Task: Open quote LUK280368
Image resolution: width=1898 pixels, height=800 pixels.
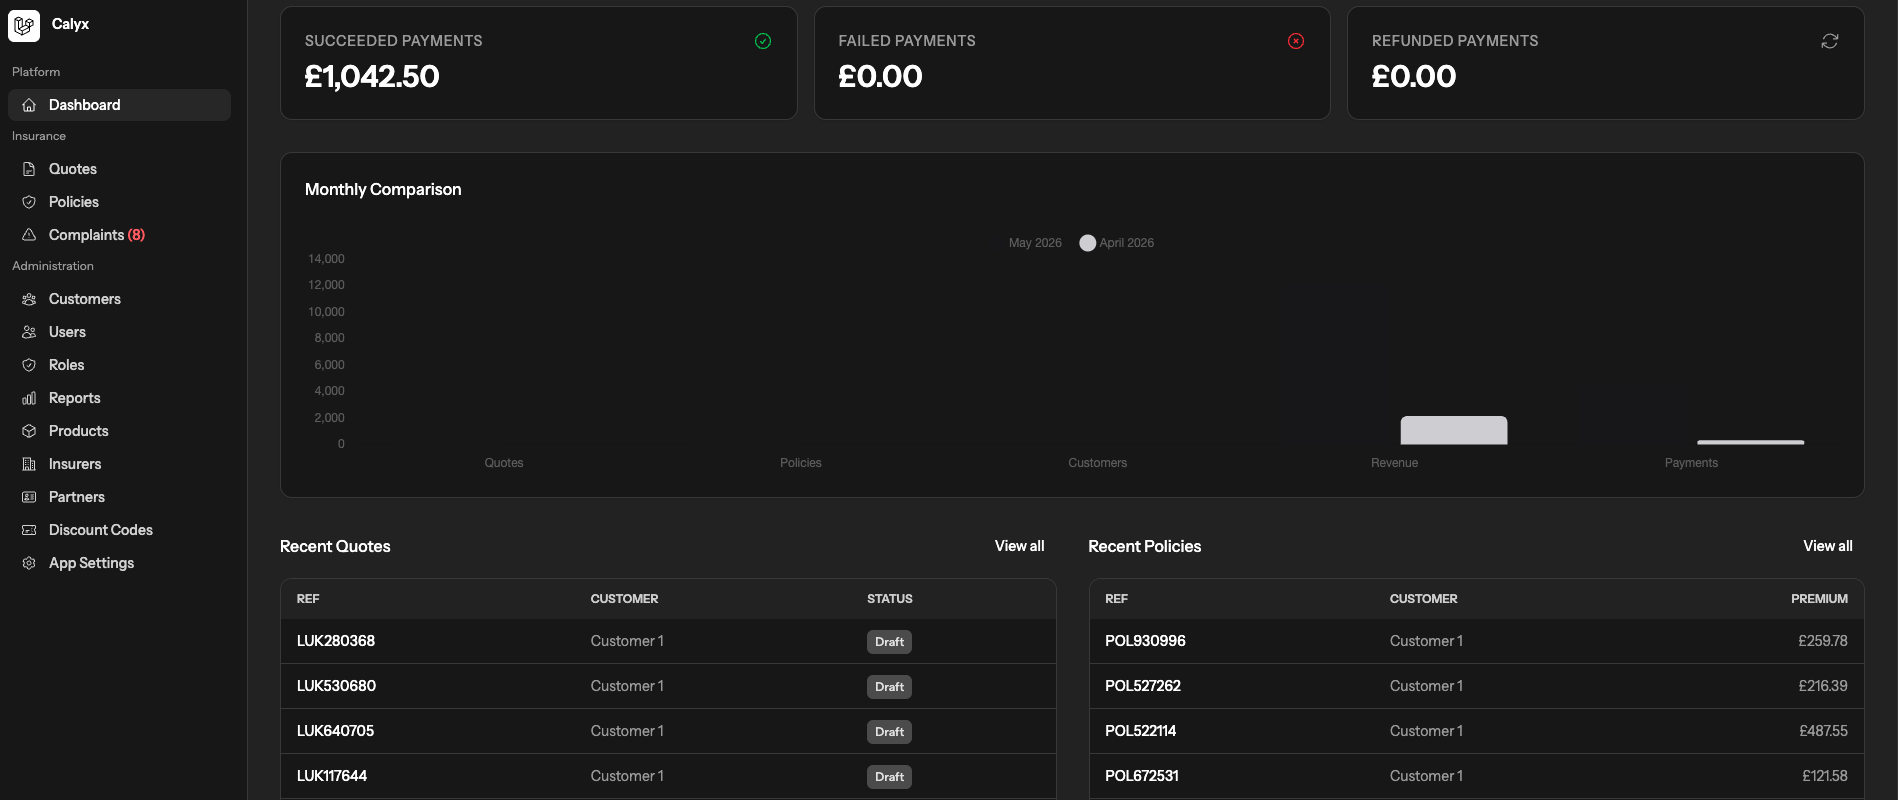Action: point(336,641)
